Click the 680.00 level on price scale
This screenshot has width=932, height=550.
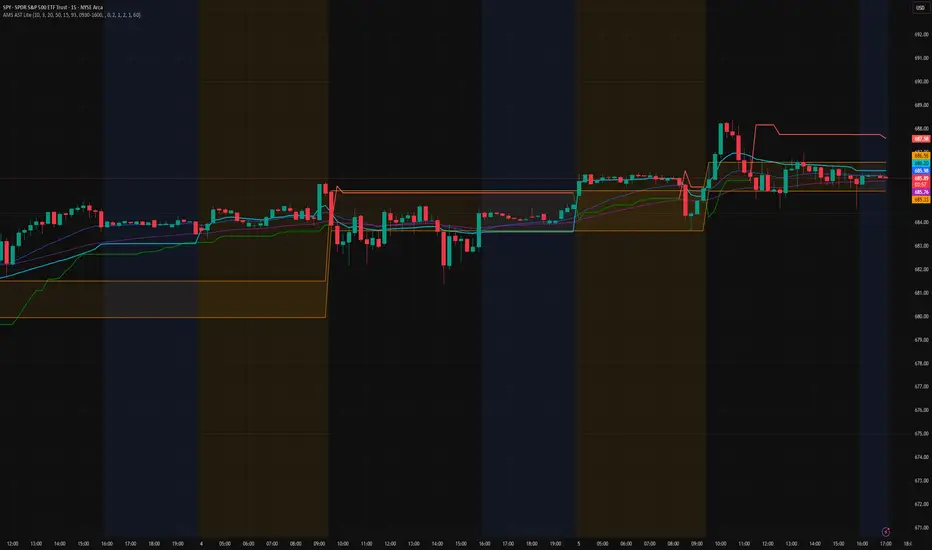[x=921, y=316]
